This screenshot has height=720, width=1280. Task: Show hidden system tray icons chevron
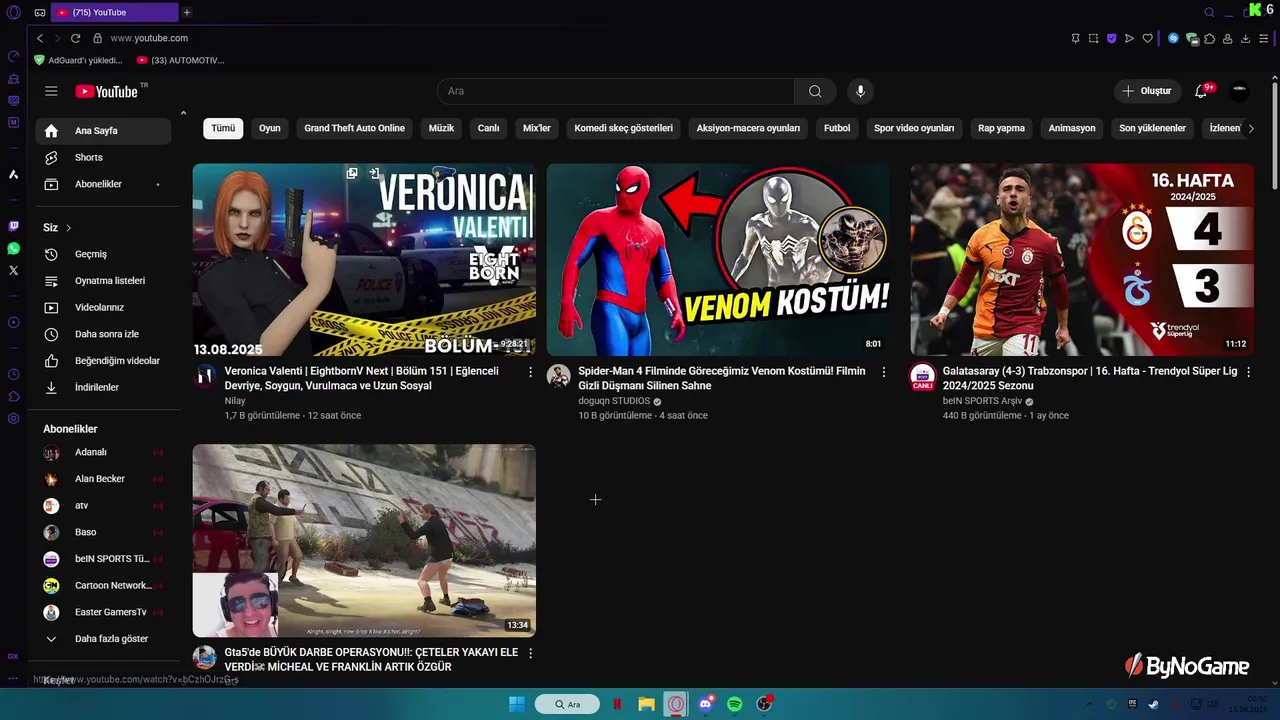click(x=1088, y=704)
